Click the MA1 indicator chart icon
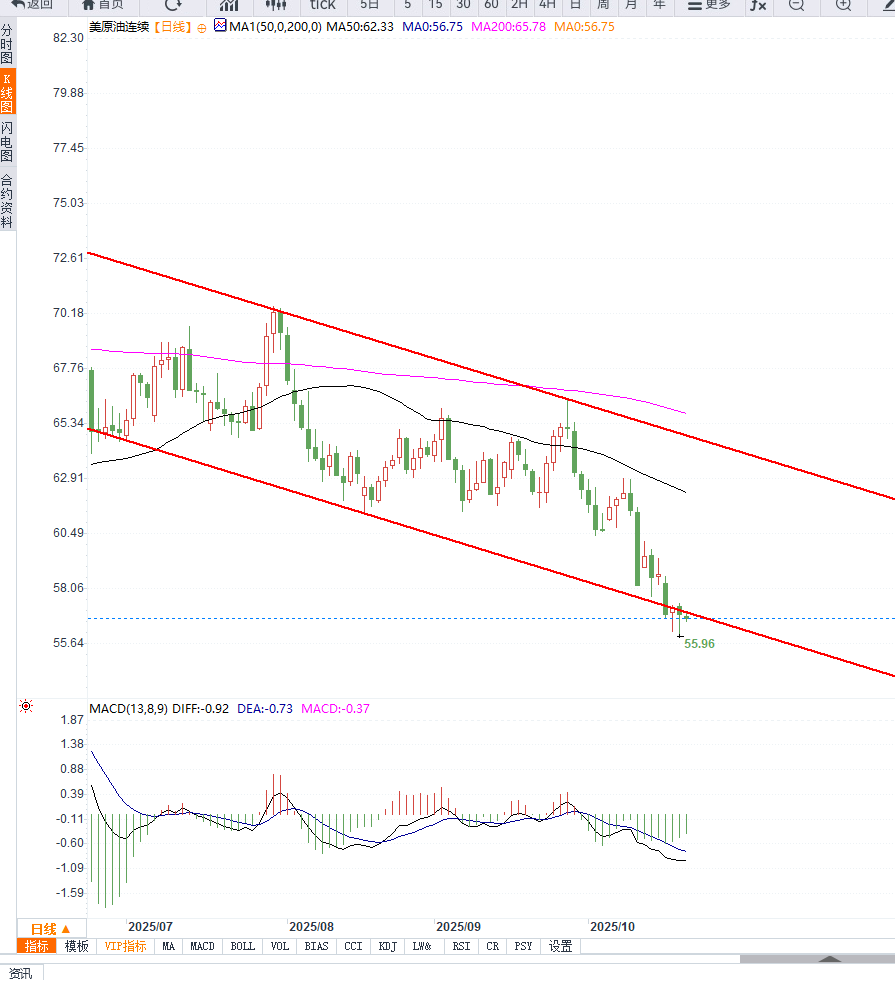The image size is (895, 982). click(220, 25)
